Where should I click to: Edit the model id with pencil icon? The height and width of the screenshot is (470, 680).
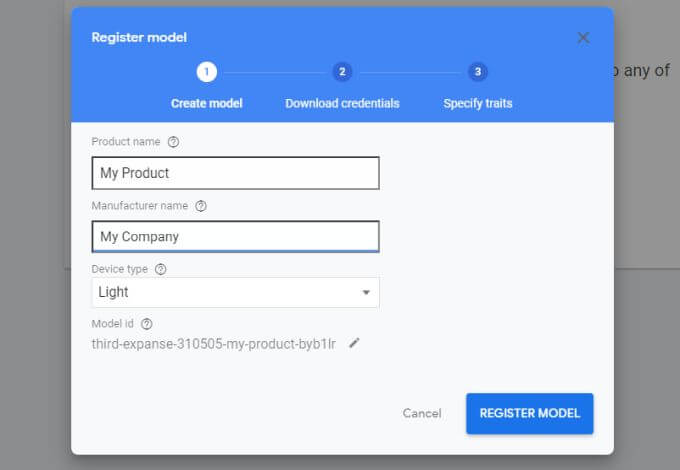pos(354,343)
